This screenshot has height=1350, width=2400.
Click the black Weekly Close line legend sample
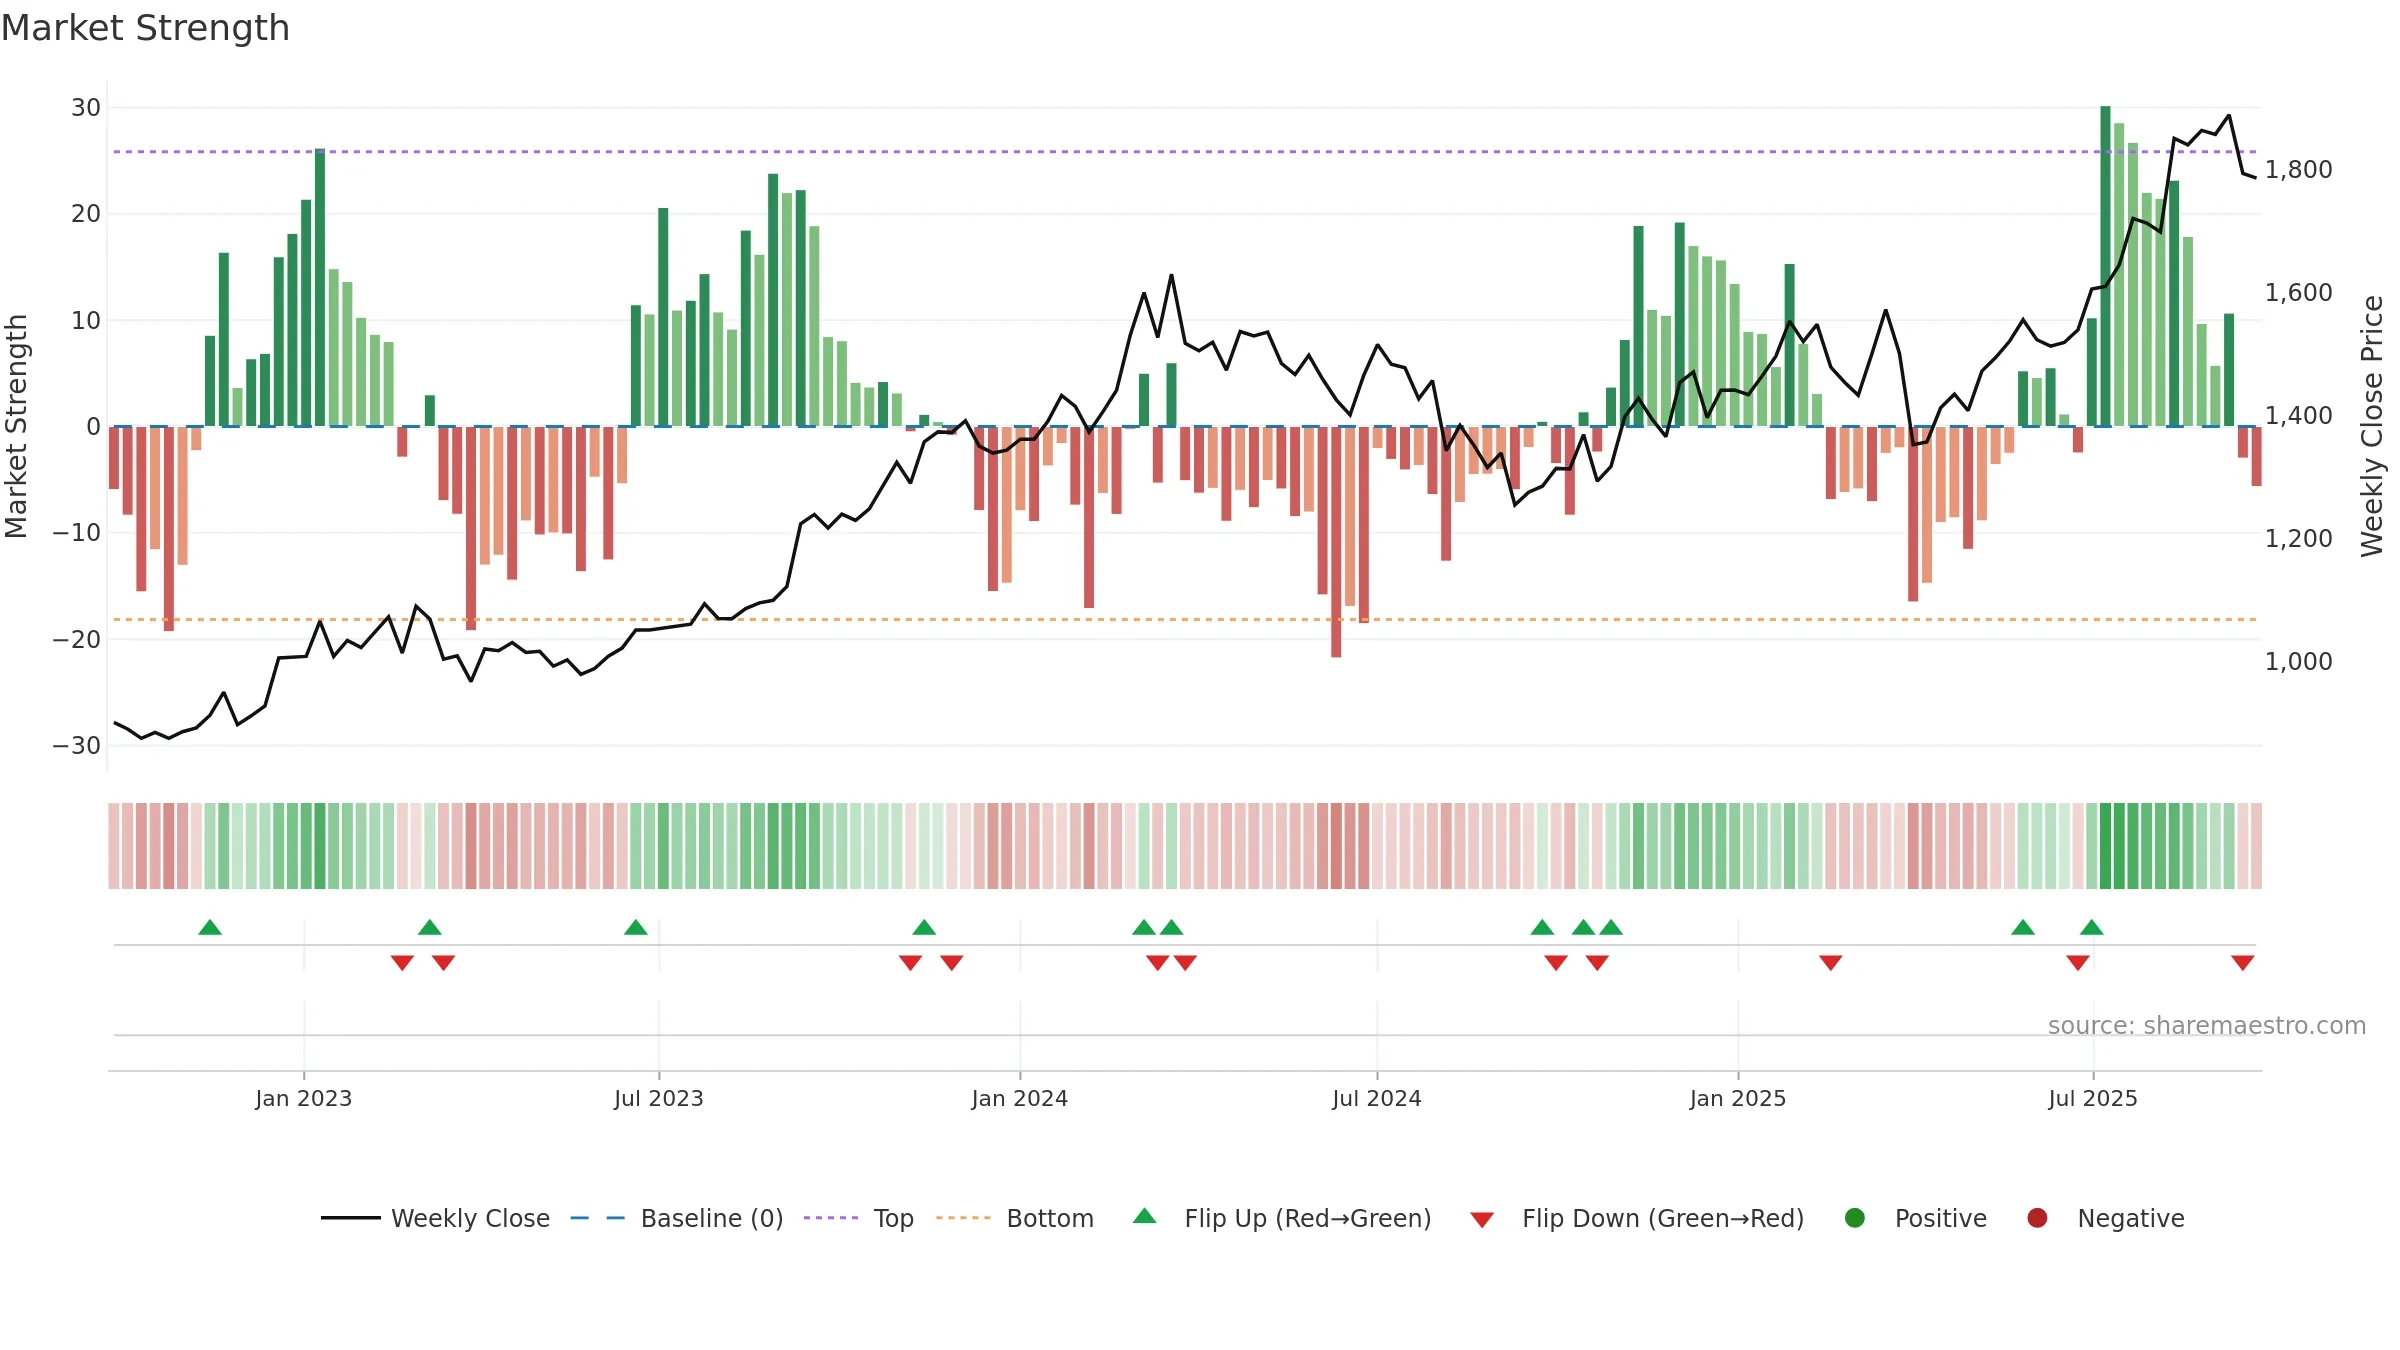(351, 1218)
